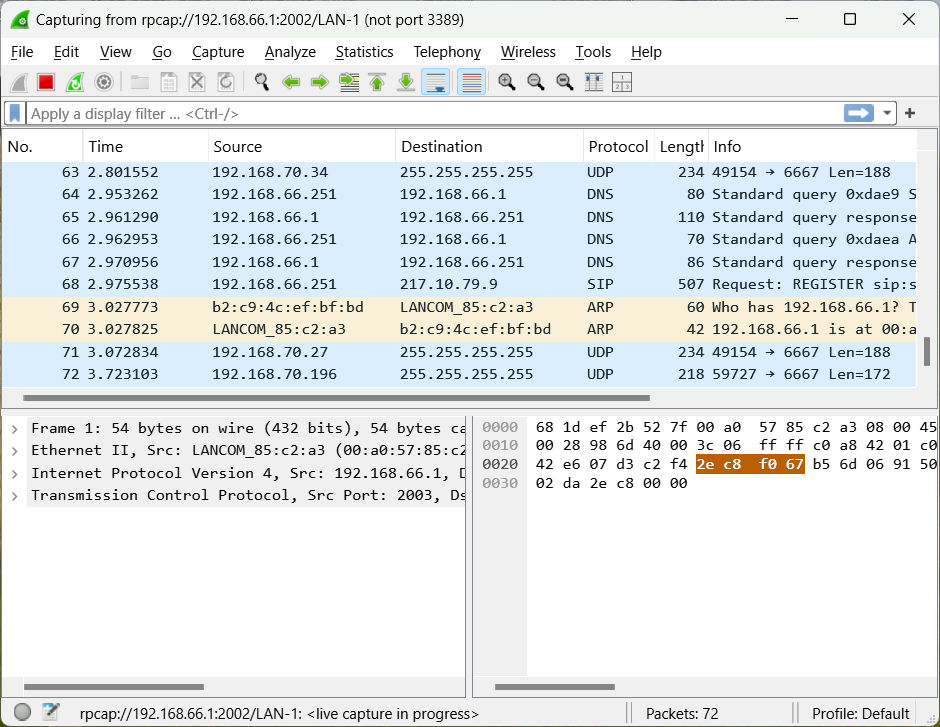This screenshot has height=727, width=940.
Task: Toggle packet list colorization
Action: tap(471, 82)
